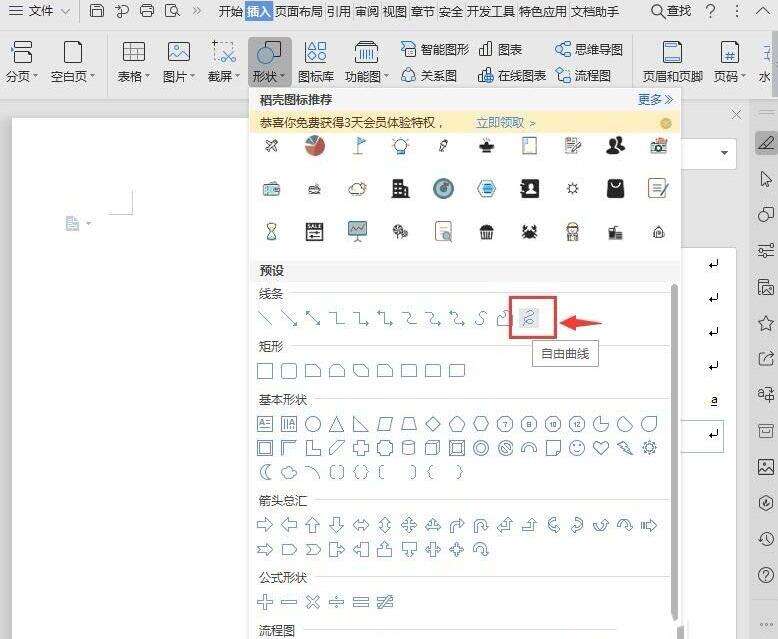The height and width of the screenshot is (639, 778).
Task: Select the right arrow shape
Action: [x=265, y=525]
